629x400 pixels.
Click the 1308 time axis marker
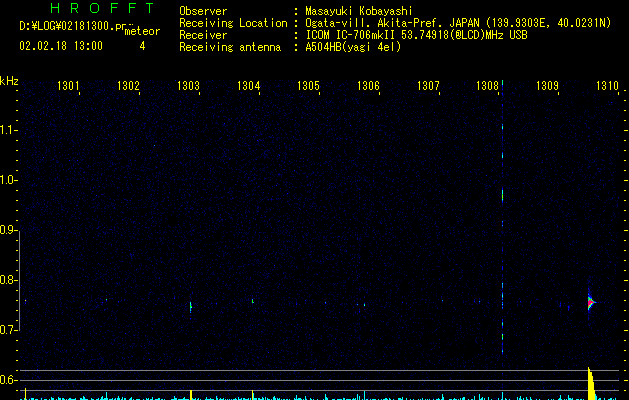coord(487,86)
